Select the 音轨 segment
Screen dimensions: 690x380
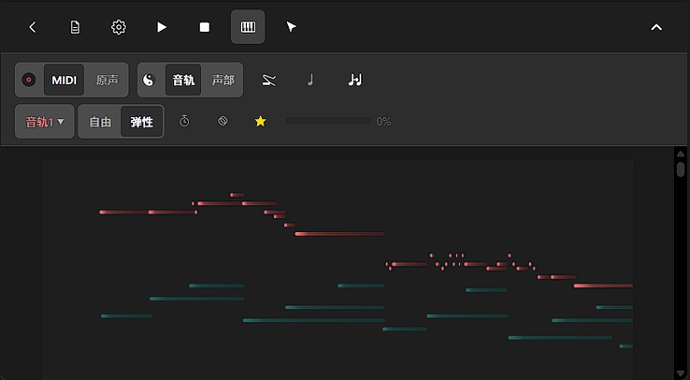coord(183,80)
